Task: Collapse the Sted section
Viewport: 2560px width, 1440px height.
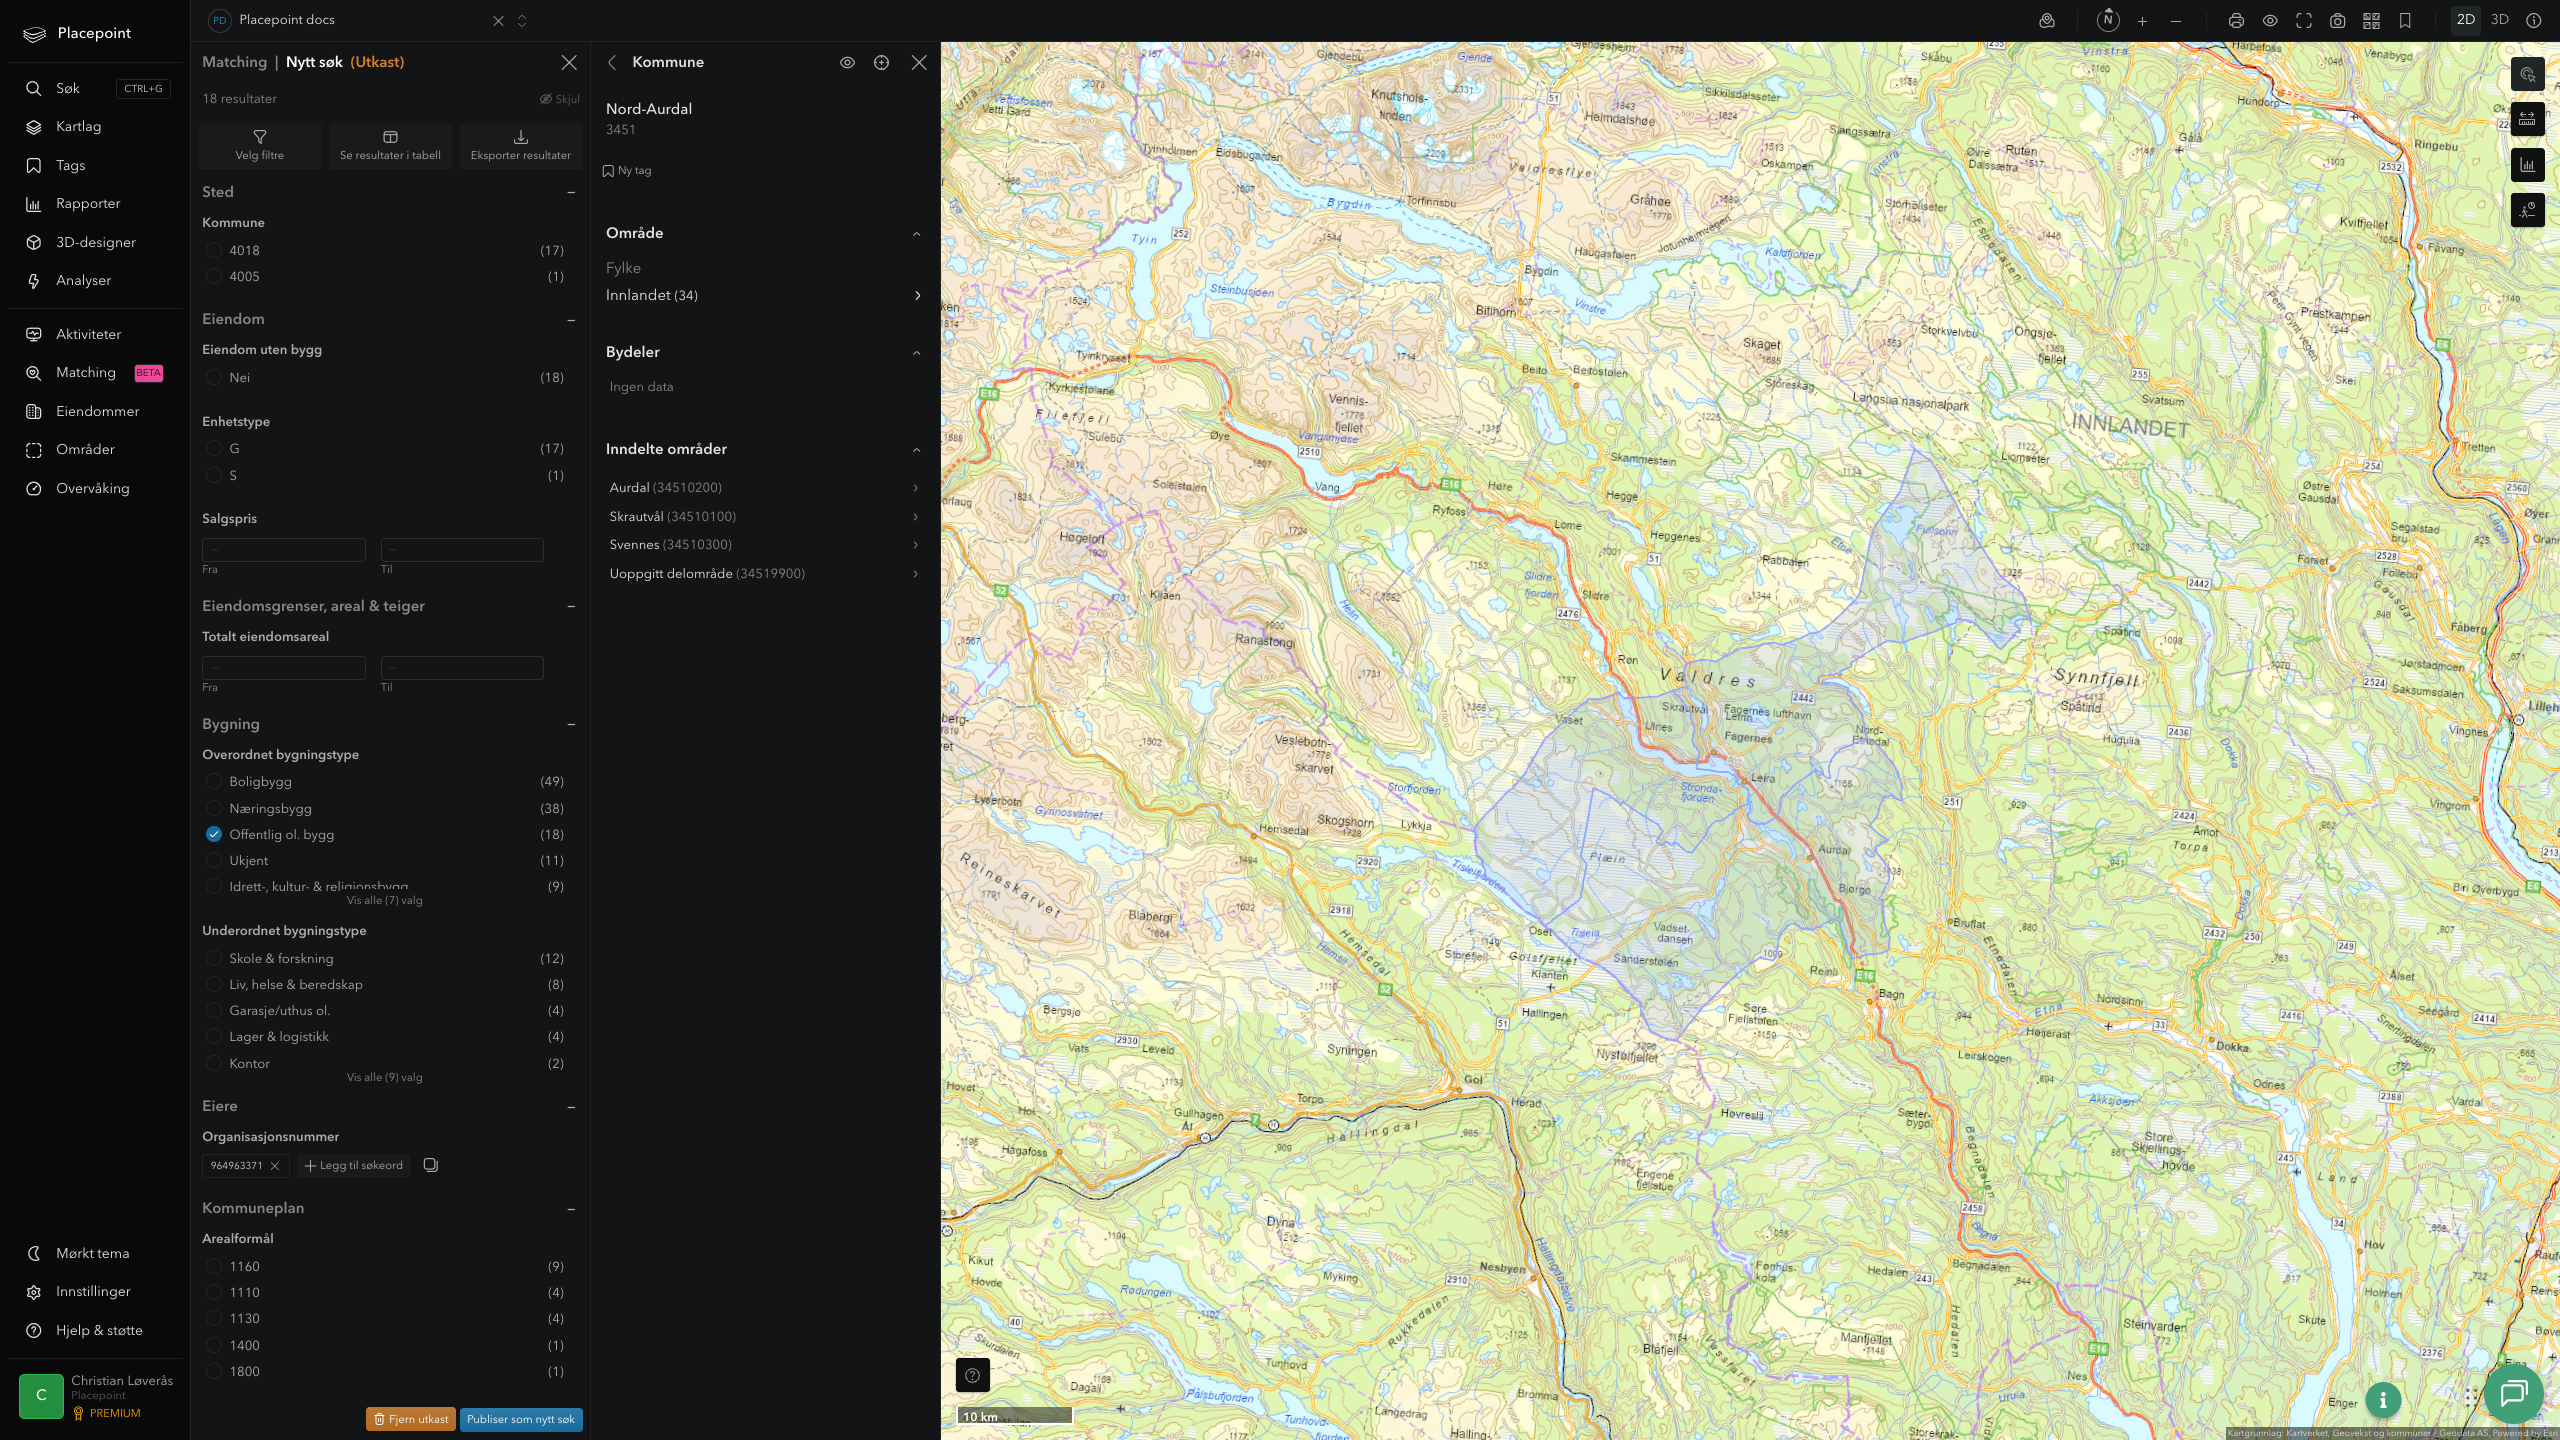Action: (x=571, y=192)
